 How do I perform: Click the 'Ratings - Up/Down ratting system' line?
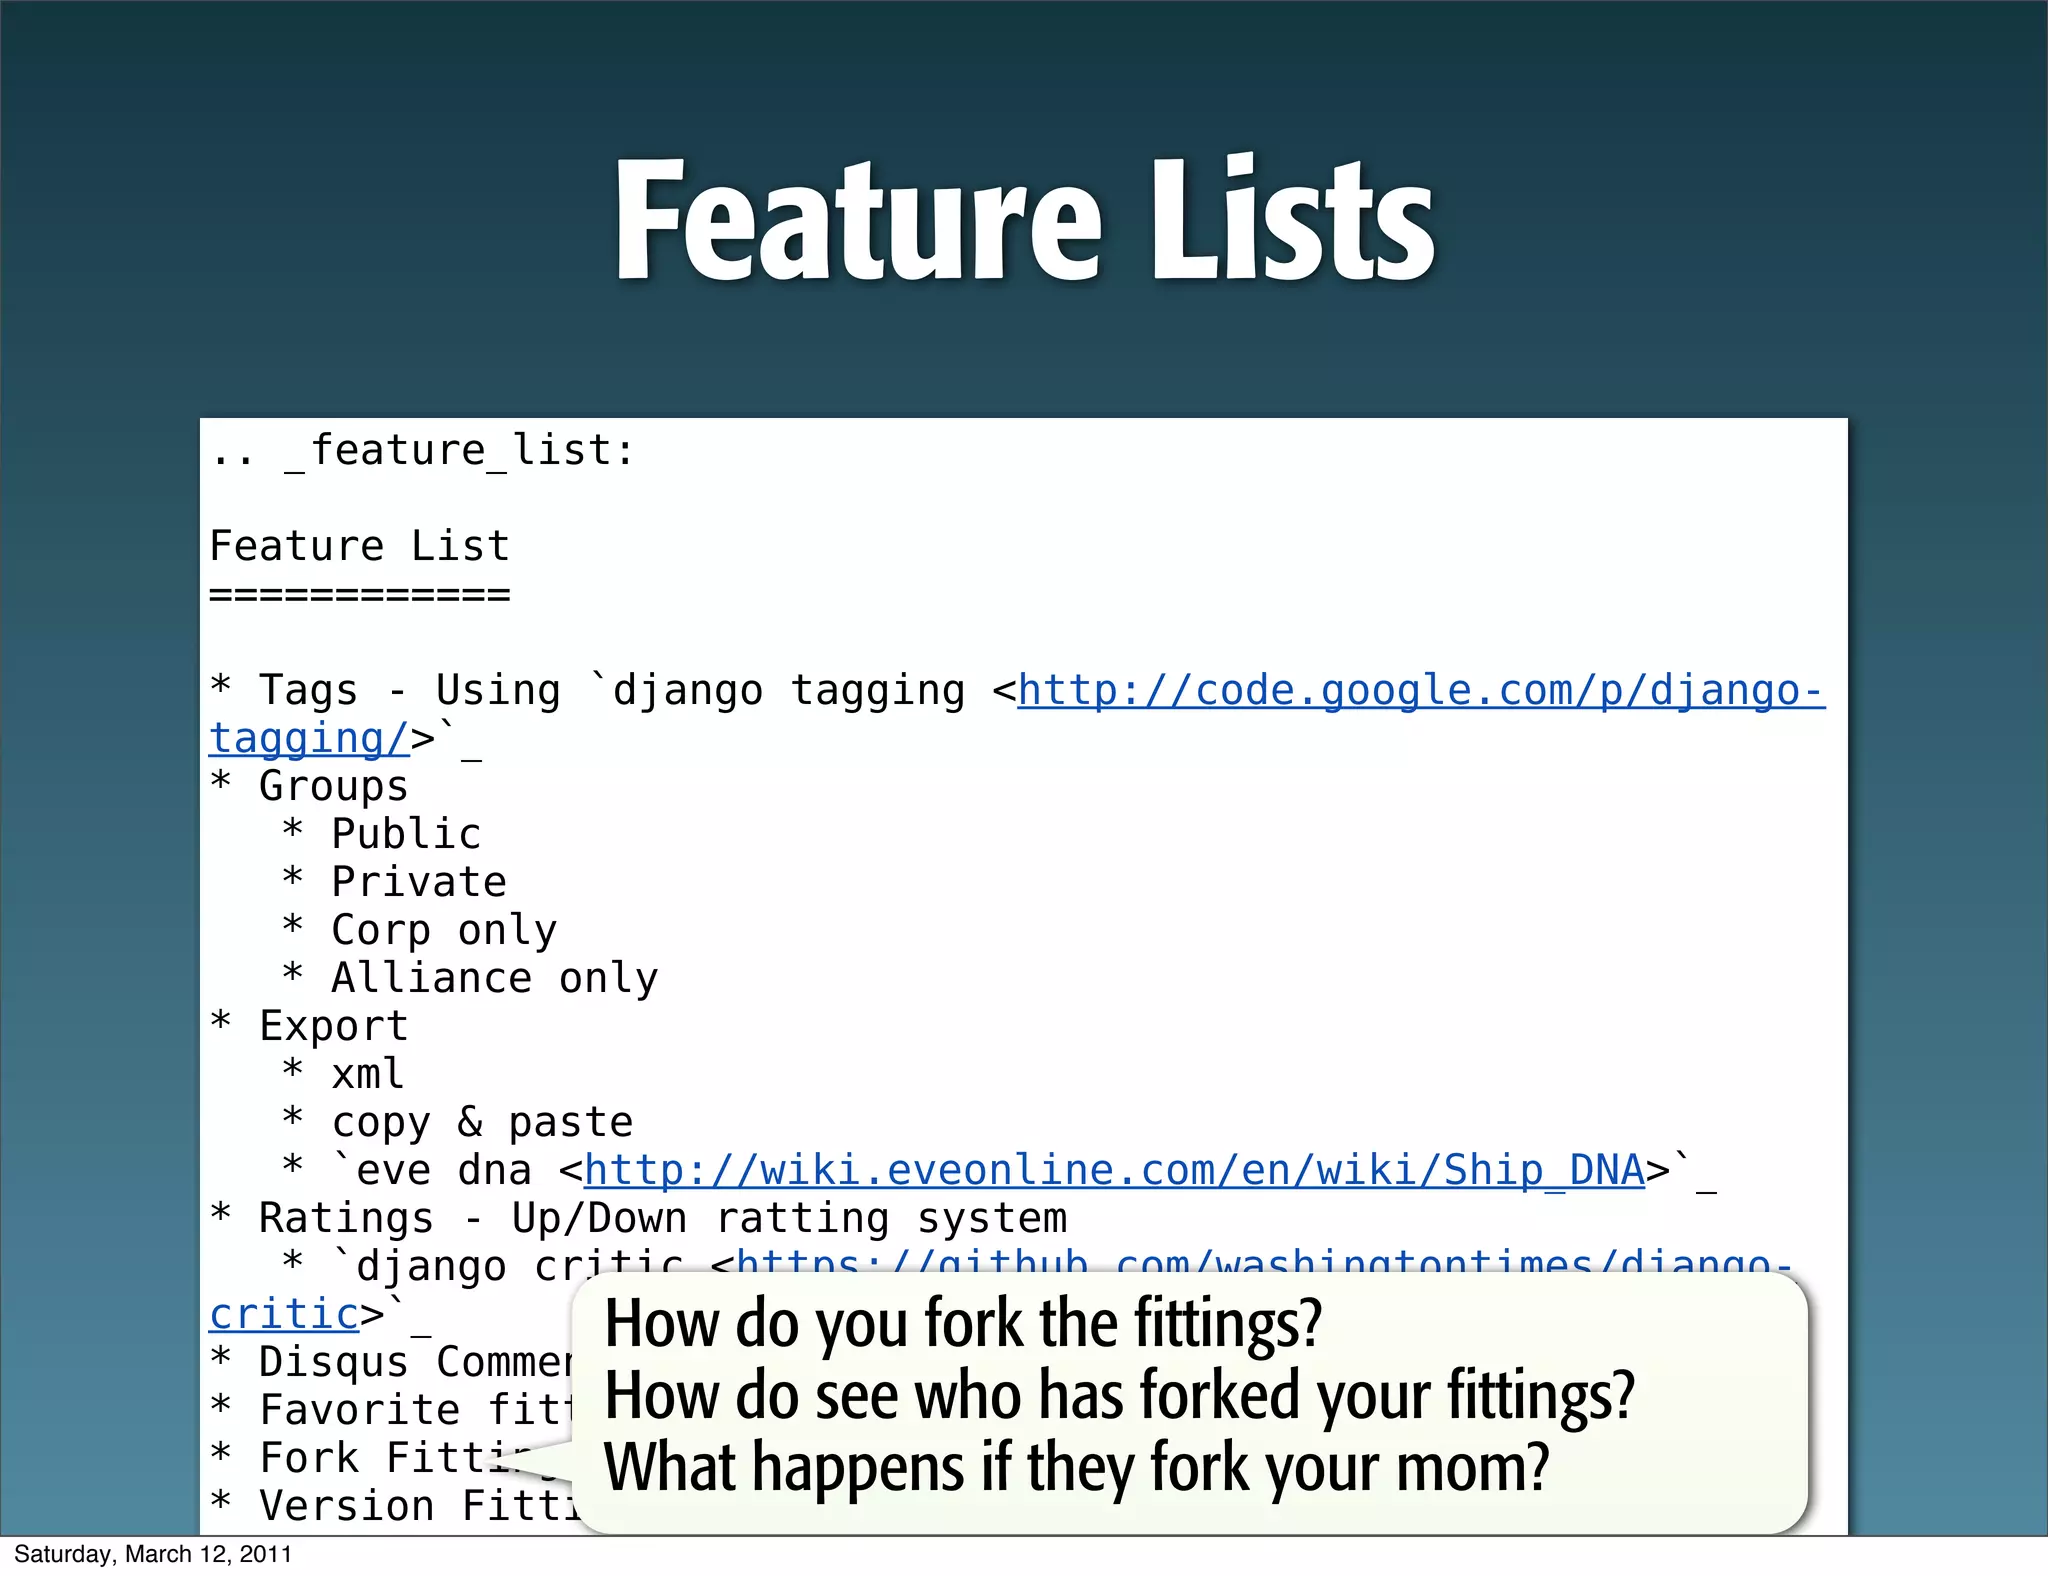[x=663, y=1218]
